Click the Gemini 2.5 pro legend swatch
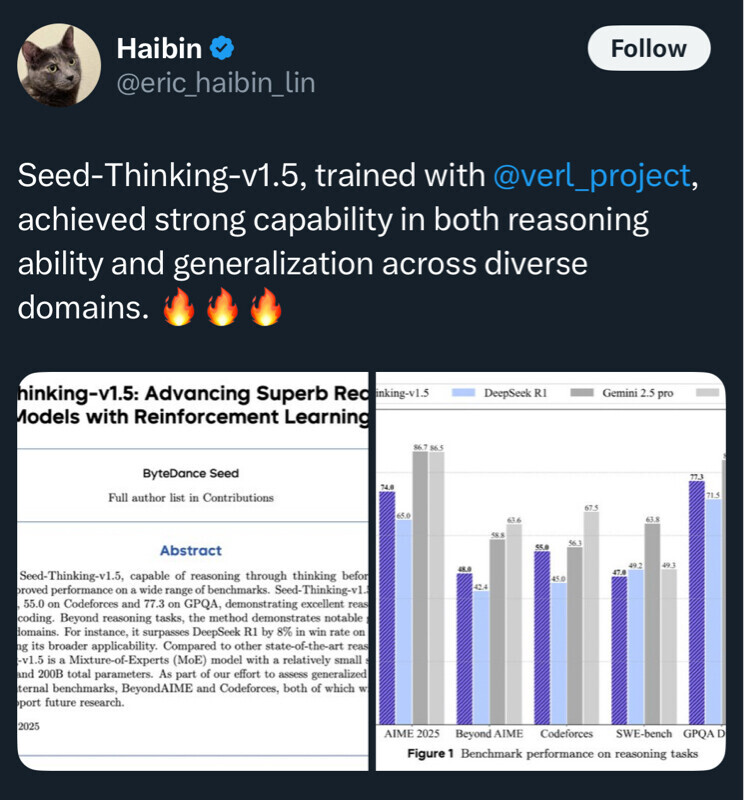This screenshot has height=800, width=744. (x=582, y=393)
